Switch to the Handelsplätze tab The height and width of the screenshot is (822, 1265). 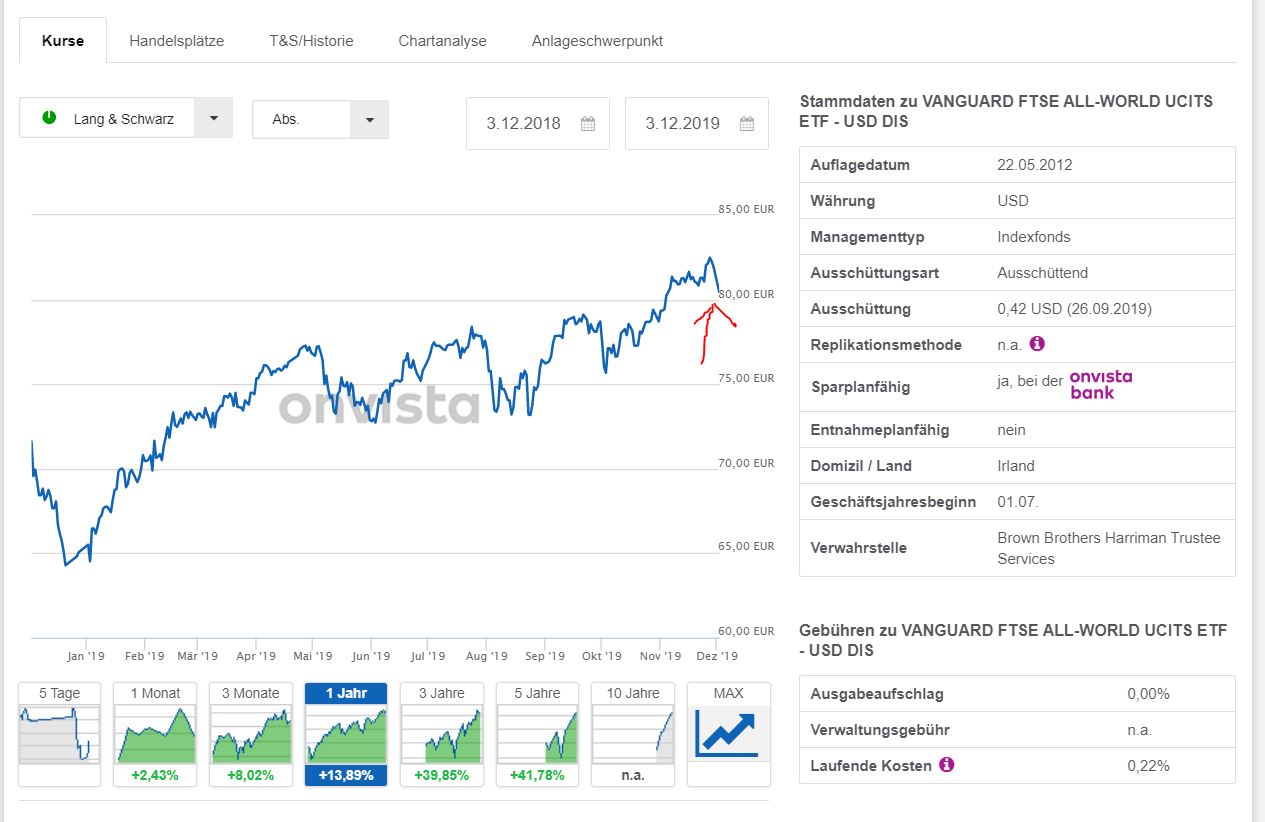coord(176,41)
